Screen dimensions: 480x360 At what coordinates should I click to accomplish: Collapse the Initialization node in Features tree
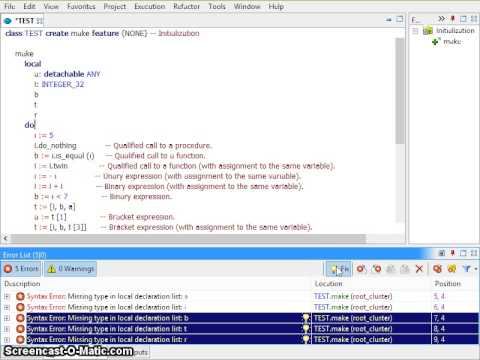[415, 31]
